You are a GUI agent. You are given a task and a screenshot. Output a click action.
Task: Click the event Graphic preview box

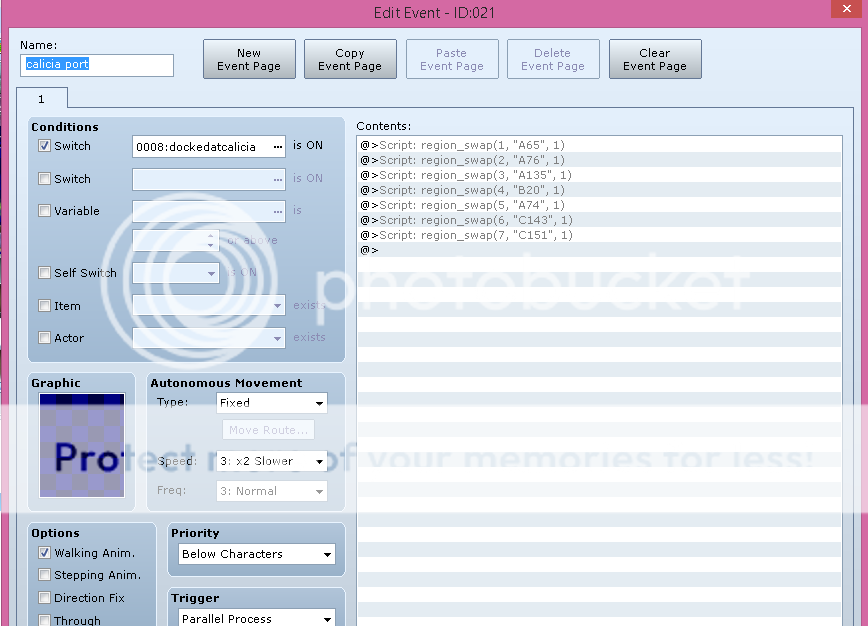82,445
